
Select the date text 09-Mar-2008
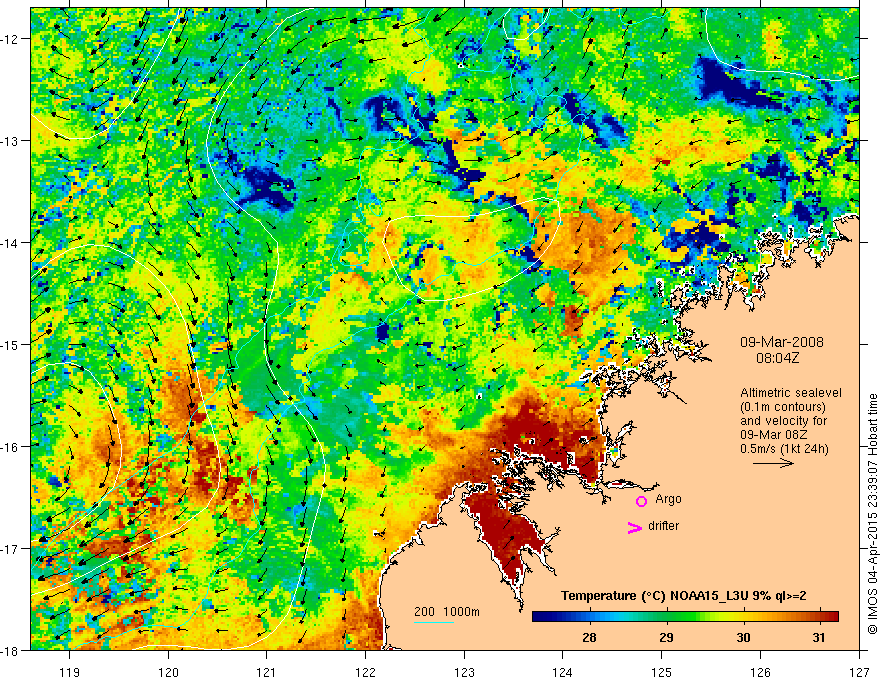782,342
